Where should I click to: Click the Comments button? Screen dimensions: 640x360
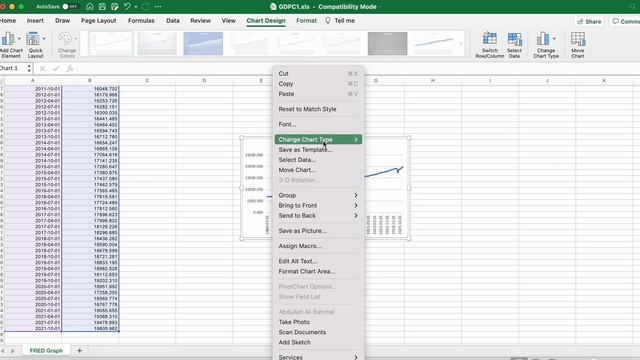624,21
